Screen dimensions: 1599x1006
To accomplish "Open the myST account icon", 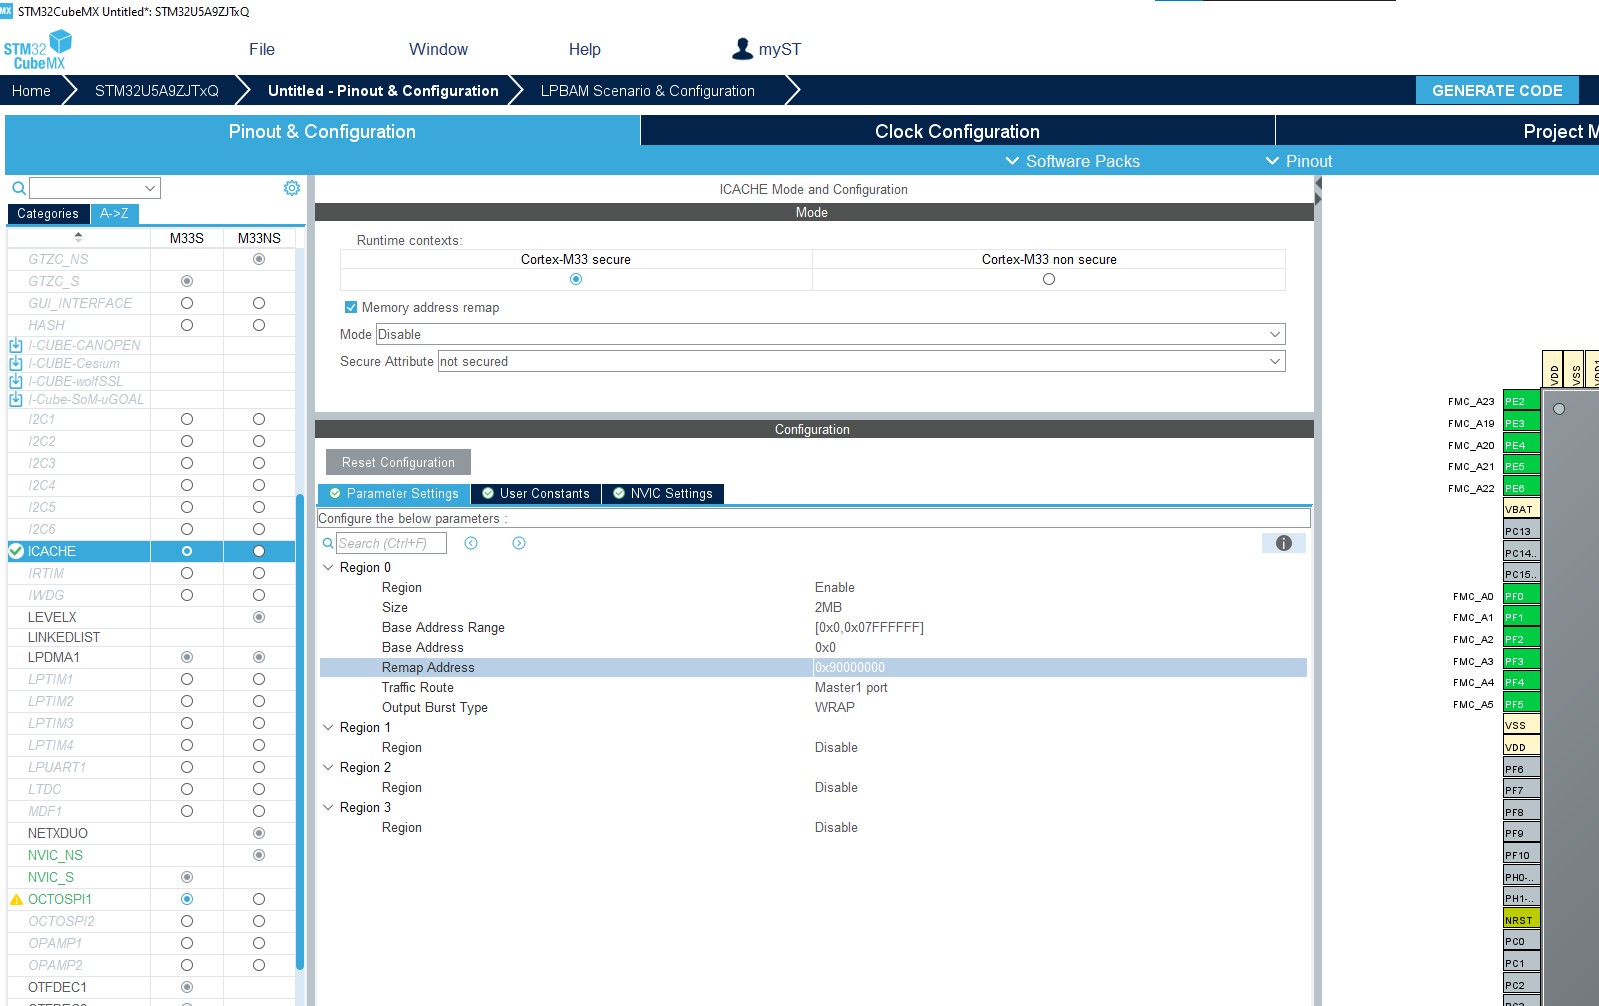I will tap(742, 49).
